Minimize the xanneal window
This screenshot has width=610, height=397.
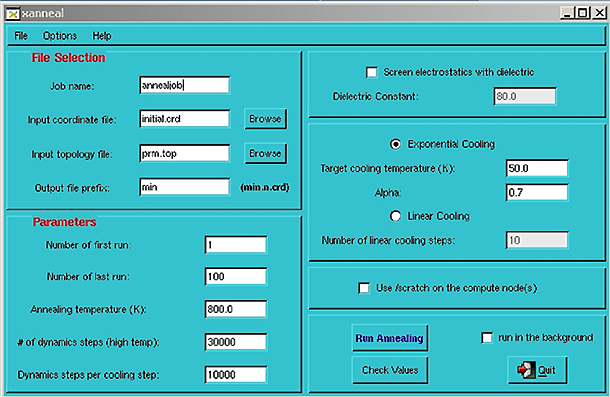[x=568, y=13]
